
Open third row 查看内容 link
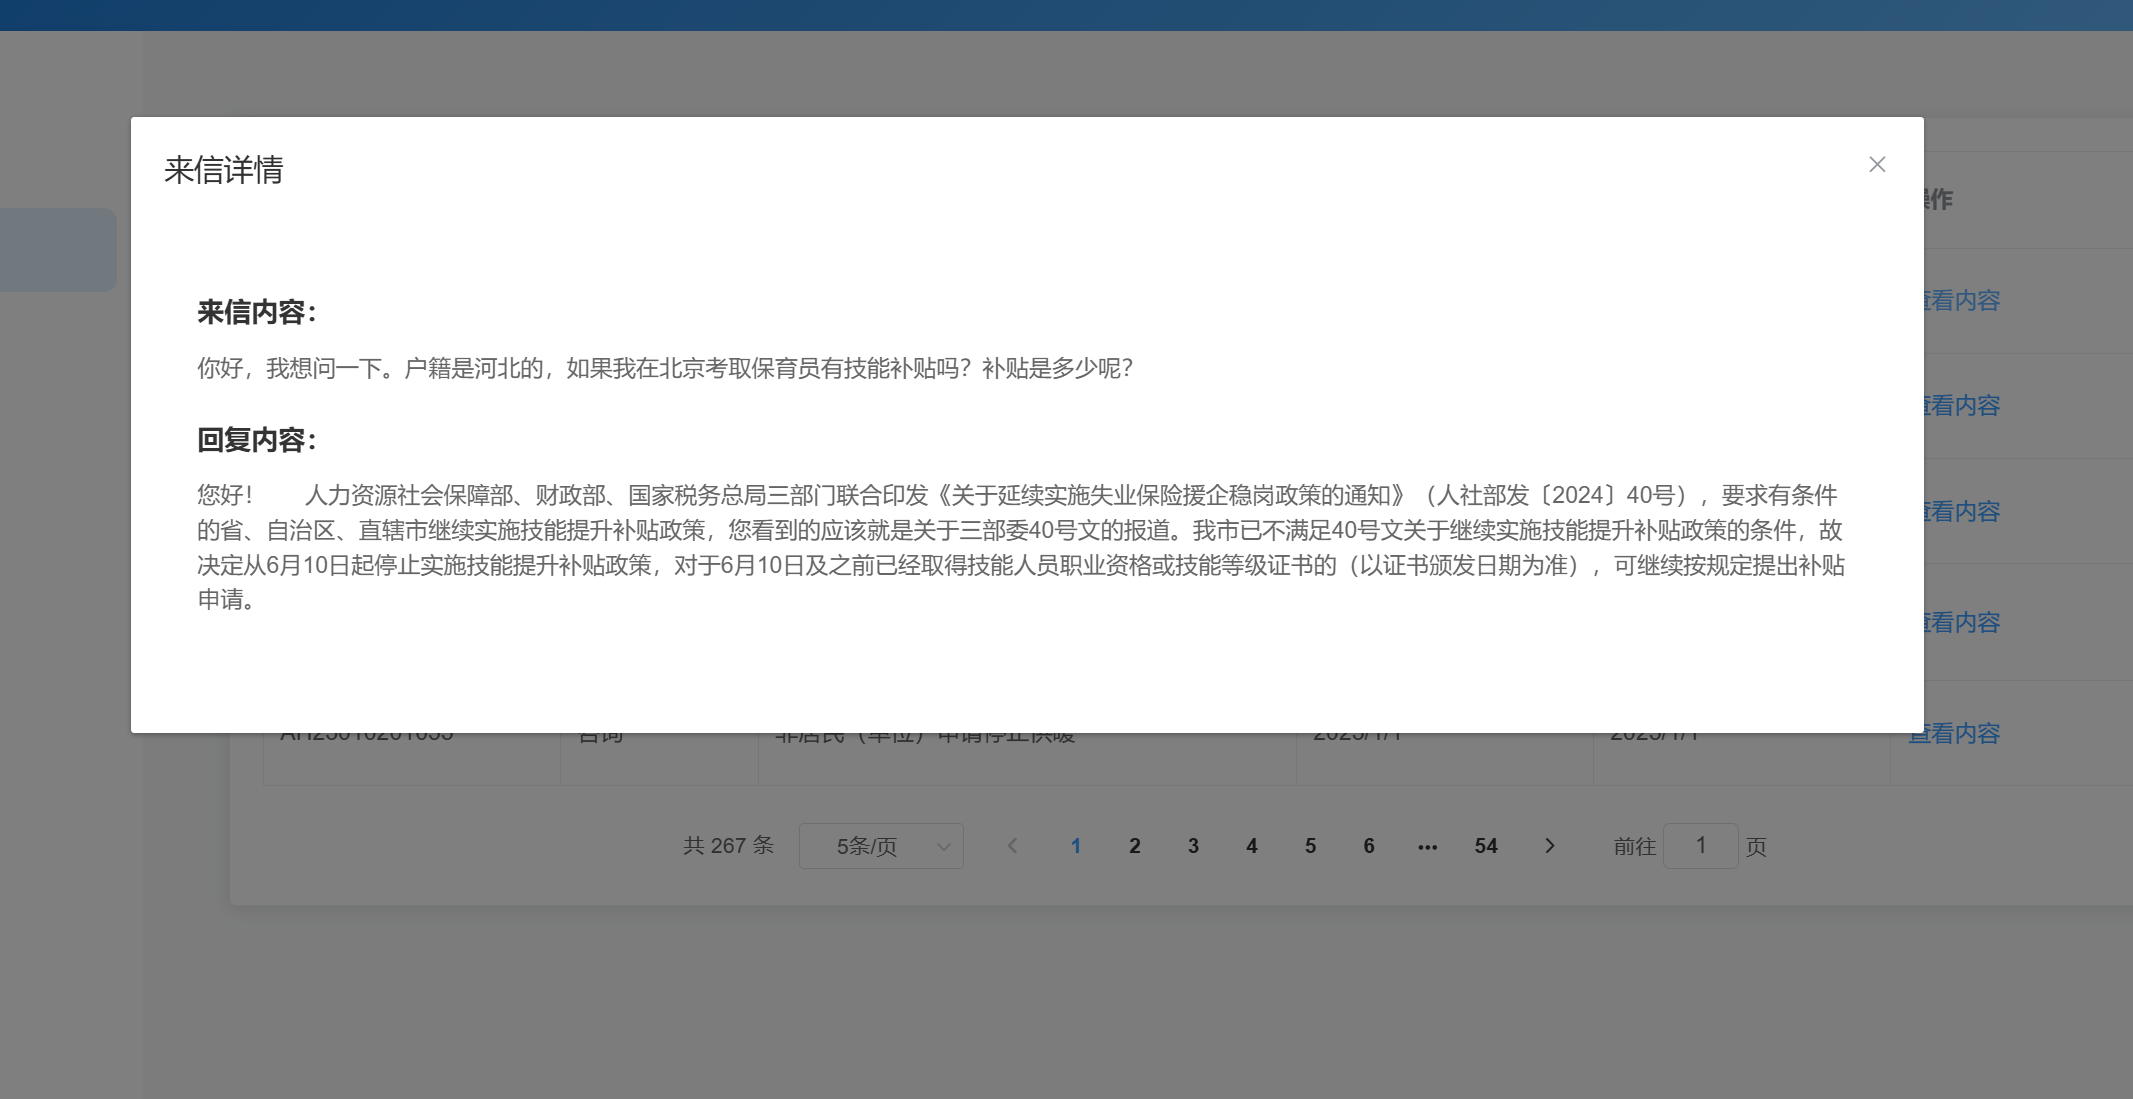click(1962, 512)
